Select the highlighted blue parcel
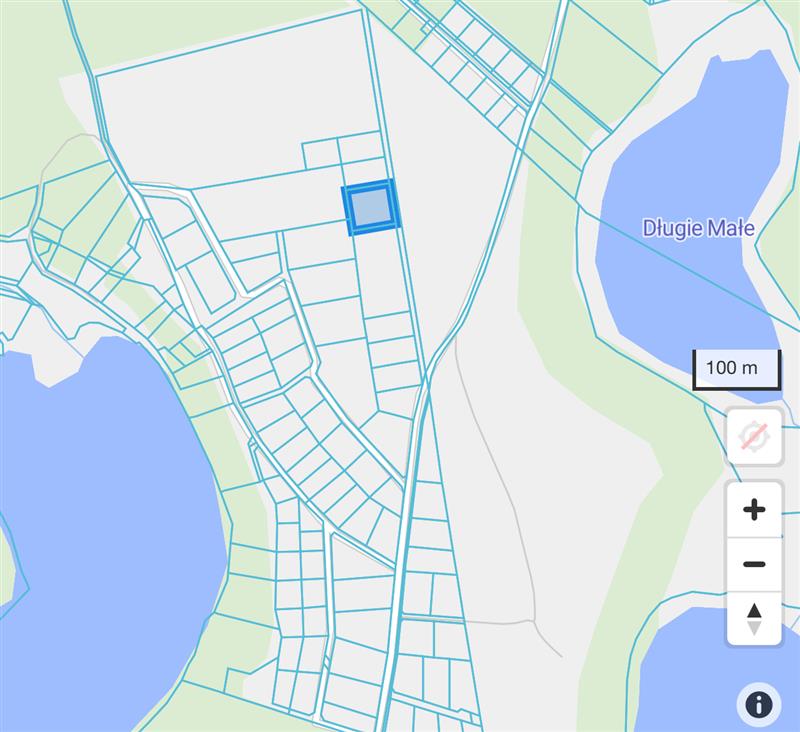800x732 pixels. [371, 208]
